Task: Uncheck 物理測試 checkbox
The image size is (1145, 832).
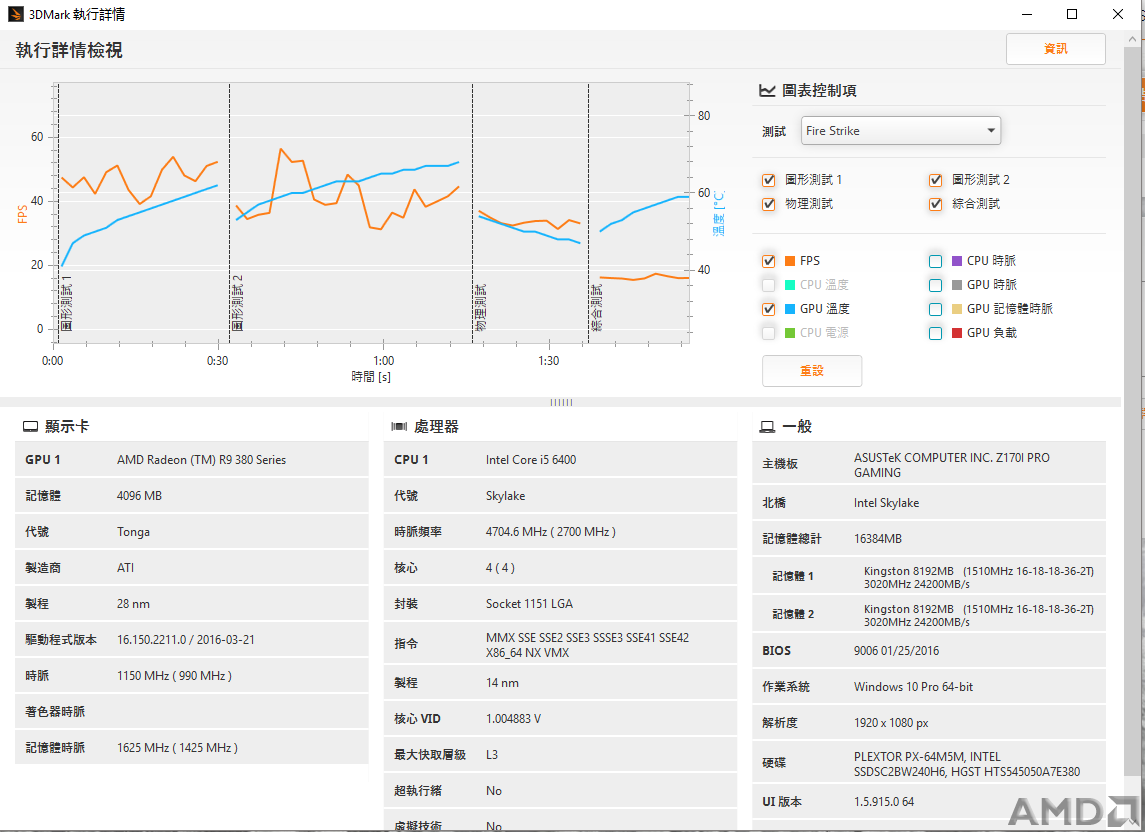Action: tap(768, 205)
